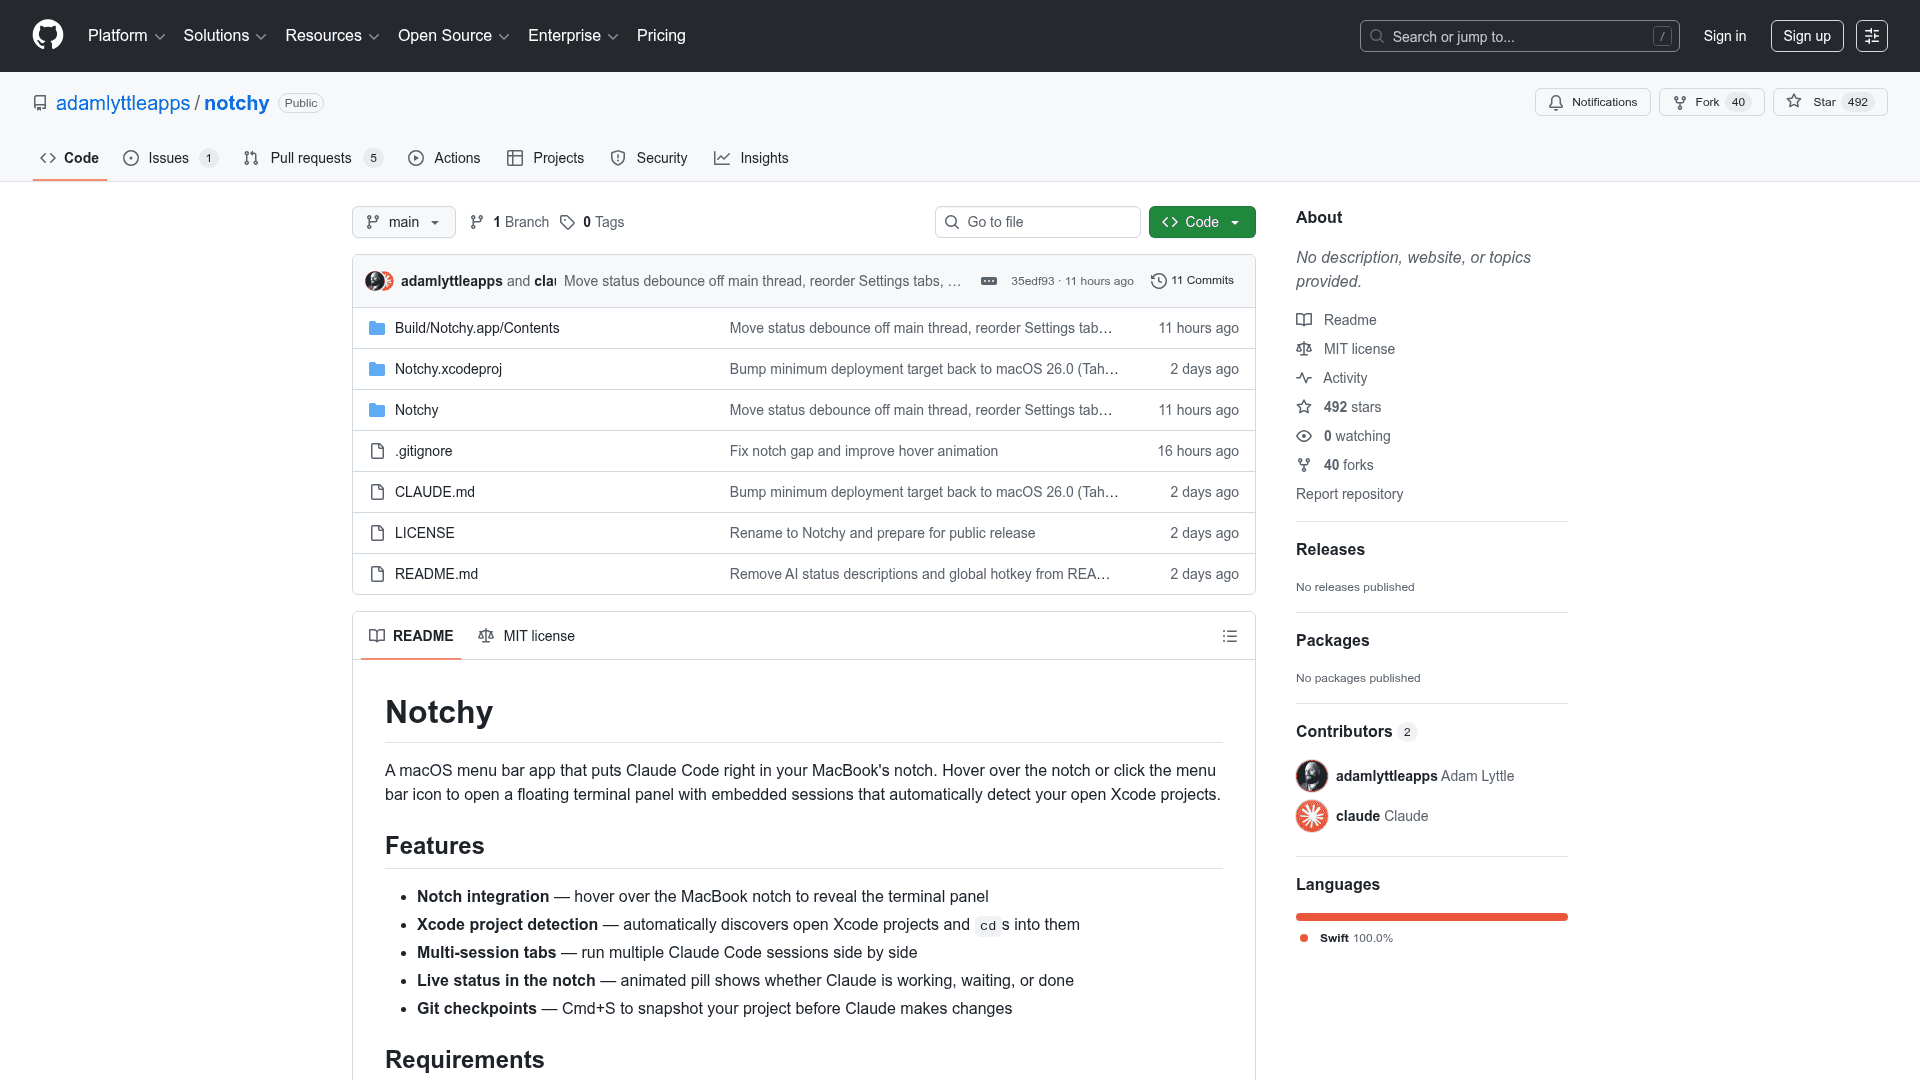Viewport: 1920px width, 1080px height.
Task: Open the appearance settings icon next to Sign up
Action: coord(1871,36)
